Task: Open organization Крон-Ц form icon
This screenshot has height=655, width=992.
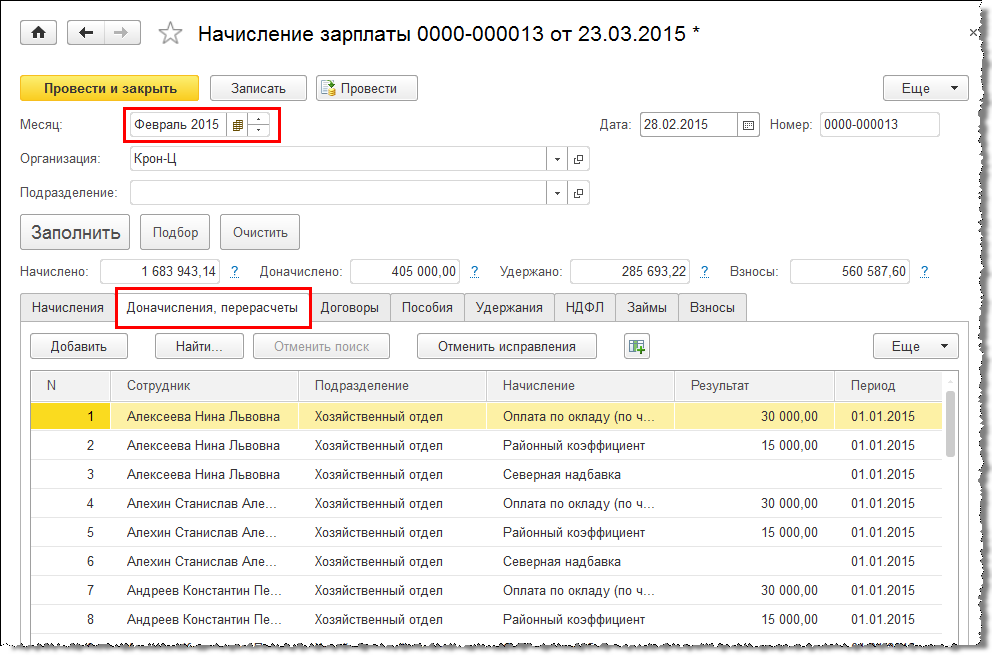Action: [579, 159]
